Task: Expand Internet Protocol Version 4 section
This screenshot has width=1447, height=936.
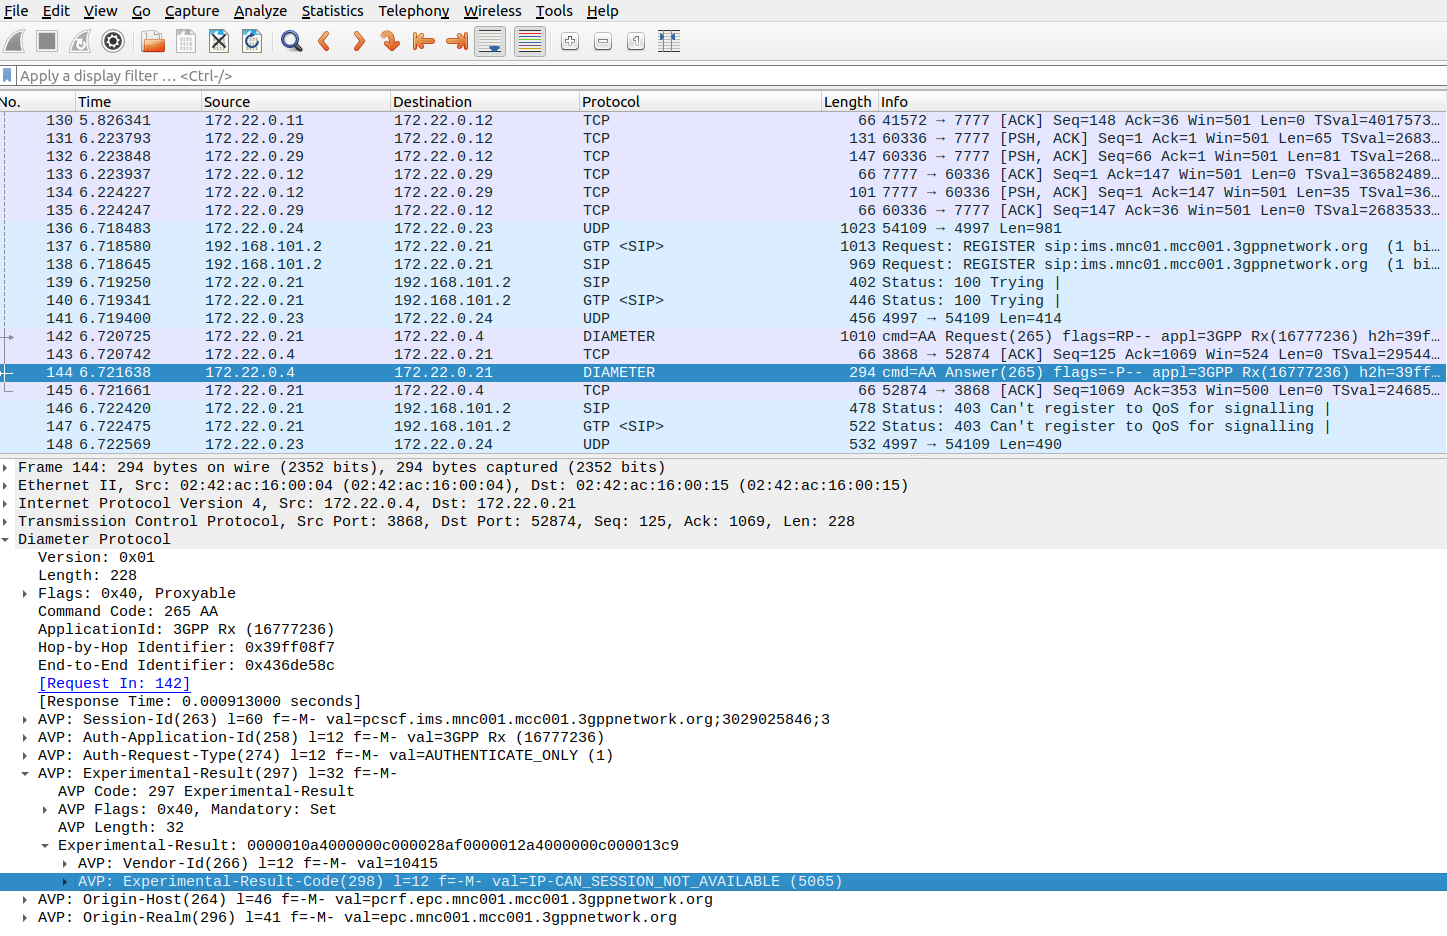Action: (6, 503)
